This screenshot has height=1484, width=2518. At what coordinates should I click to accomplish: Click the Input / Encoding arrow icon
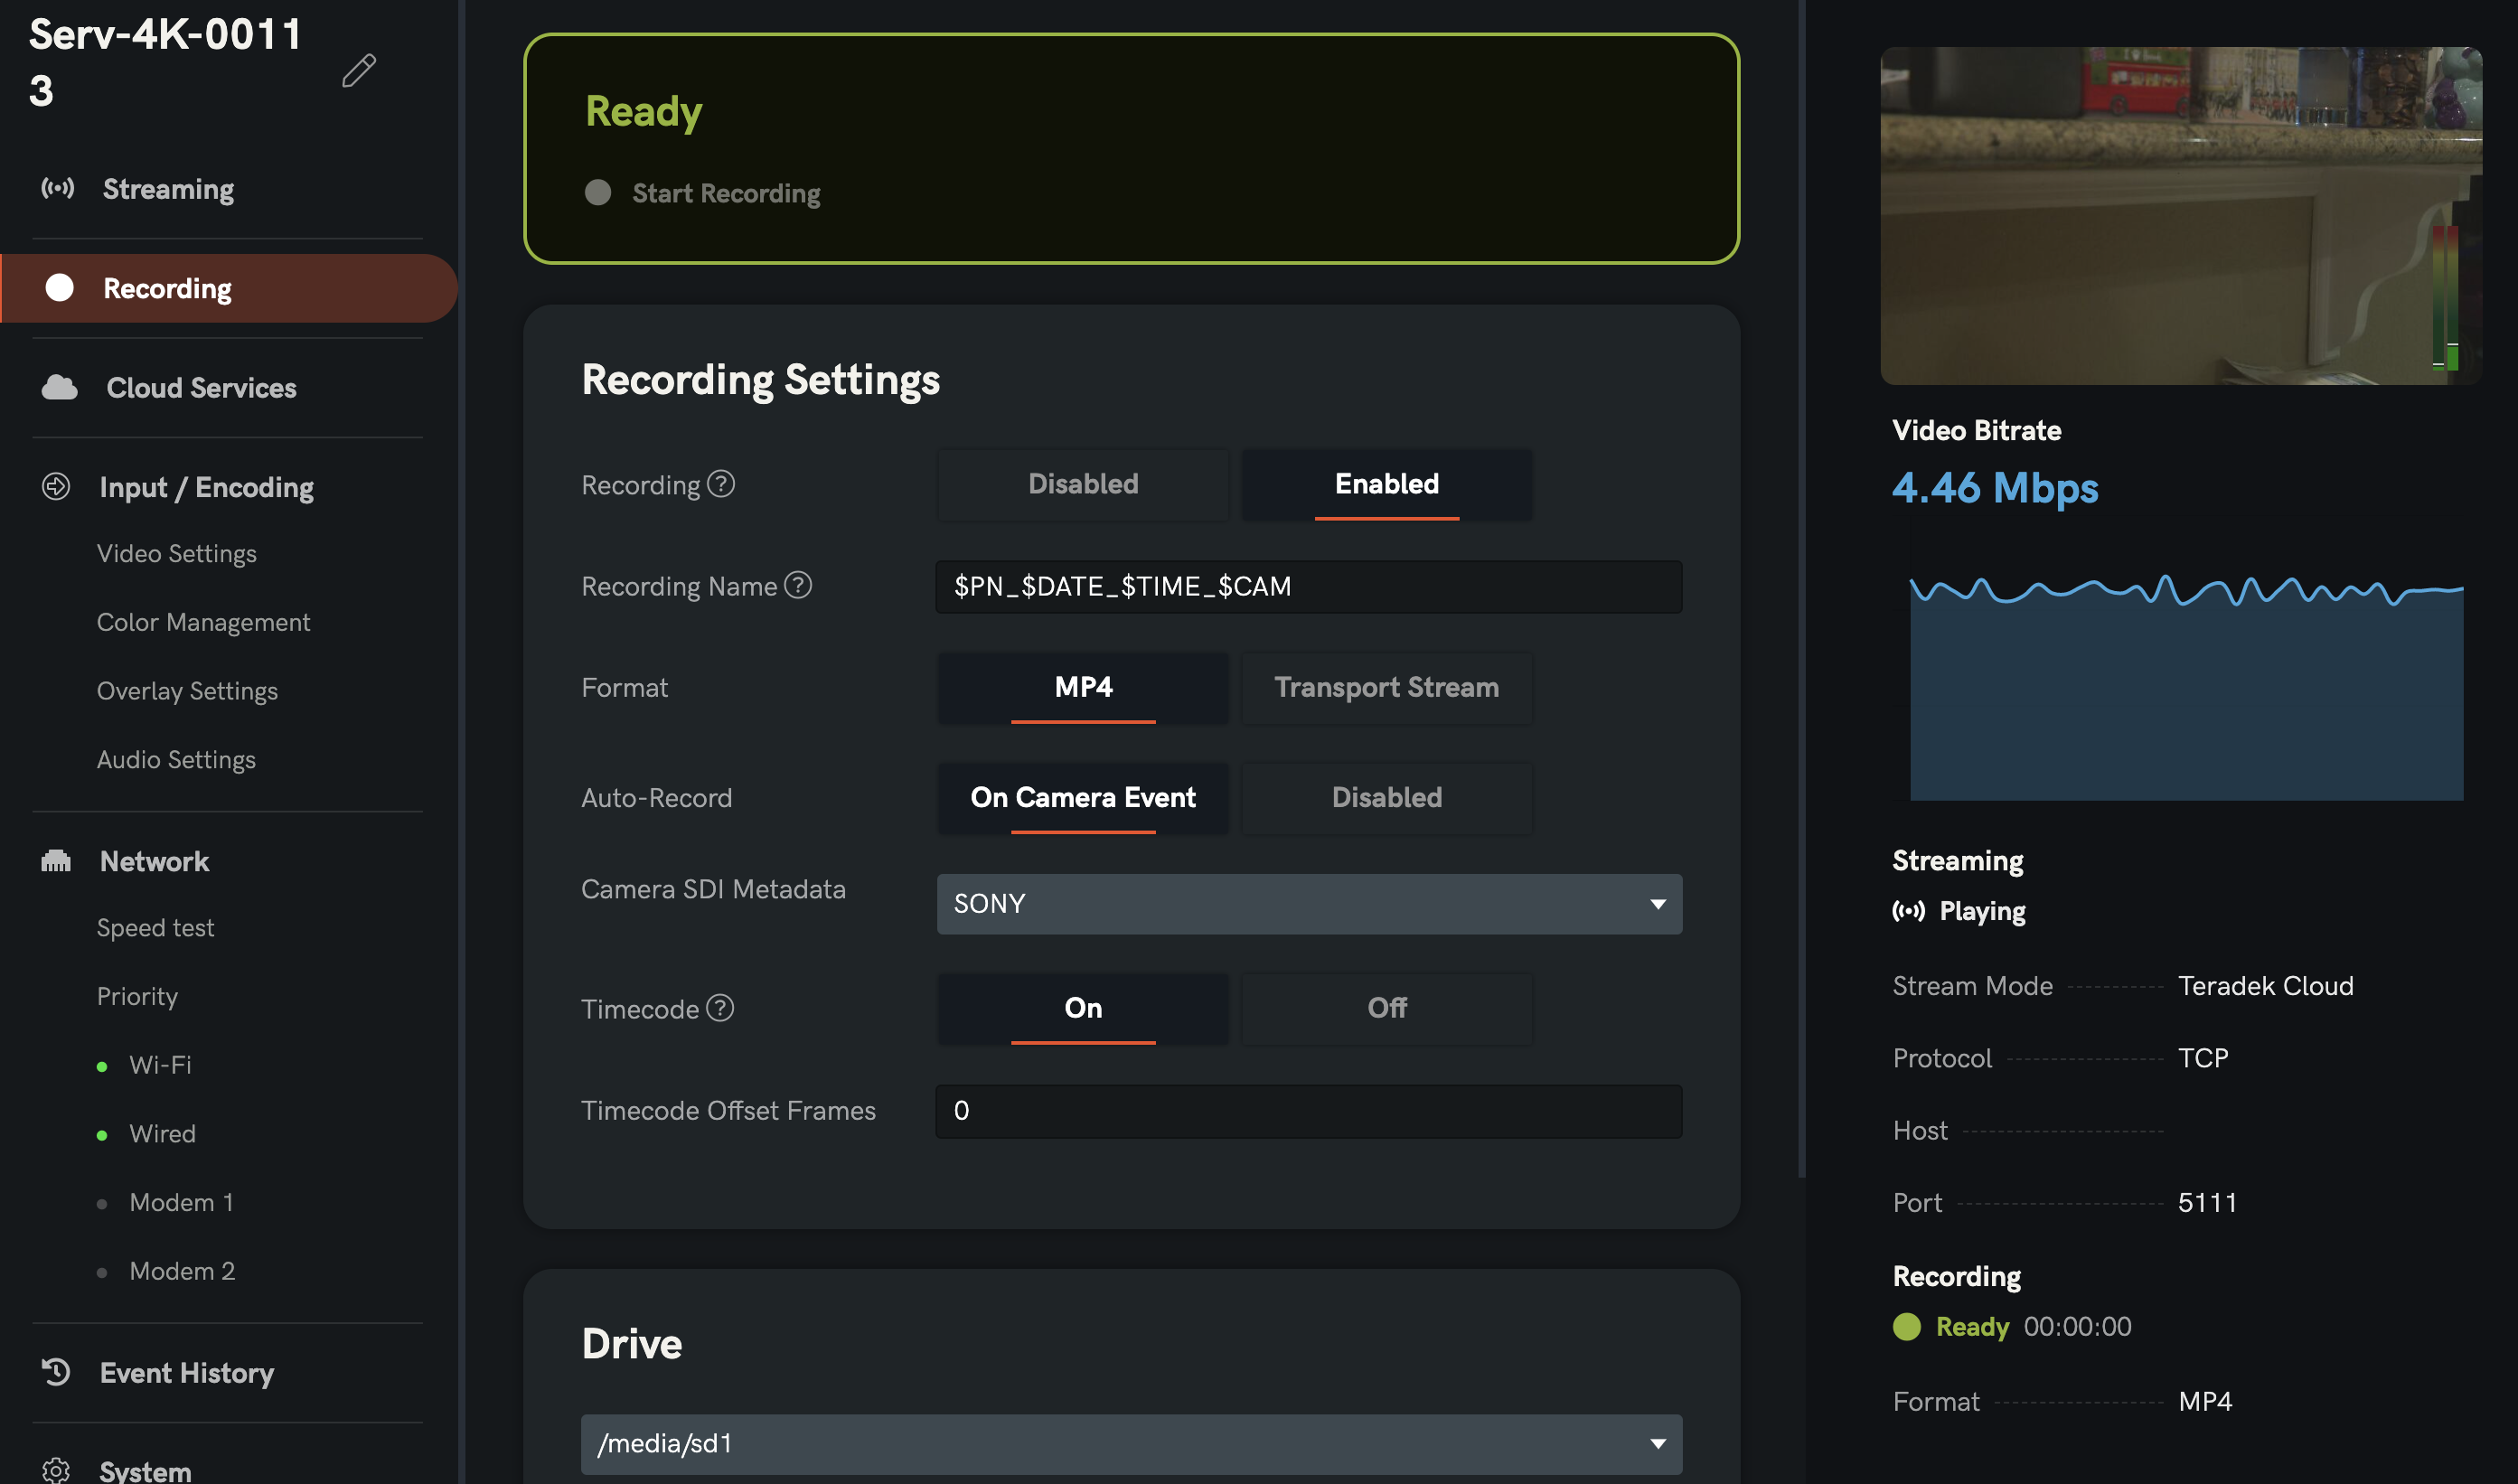[56, 487]
